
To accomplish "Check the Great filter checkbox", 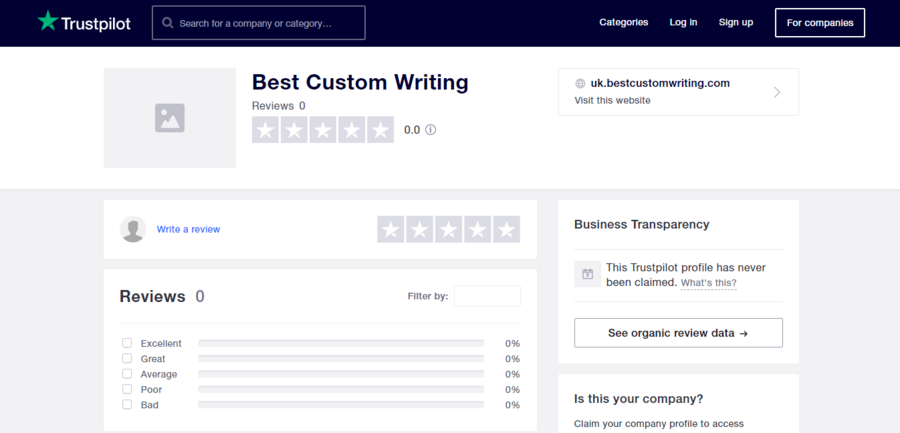I will click(x=127, y=358).
